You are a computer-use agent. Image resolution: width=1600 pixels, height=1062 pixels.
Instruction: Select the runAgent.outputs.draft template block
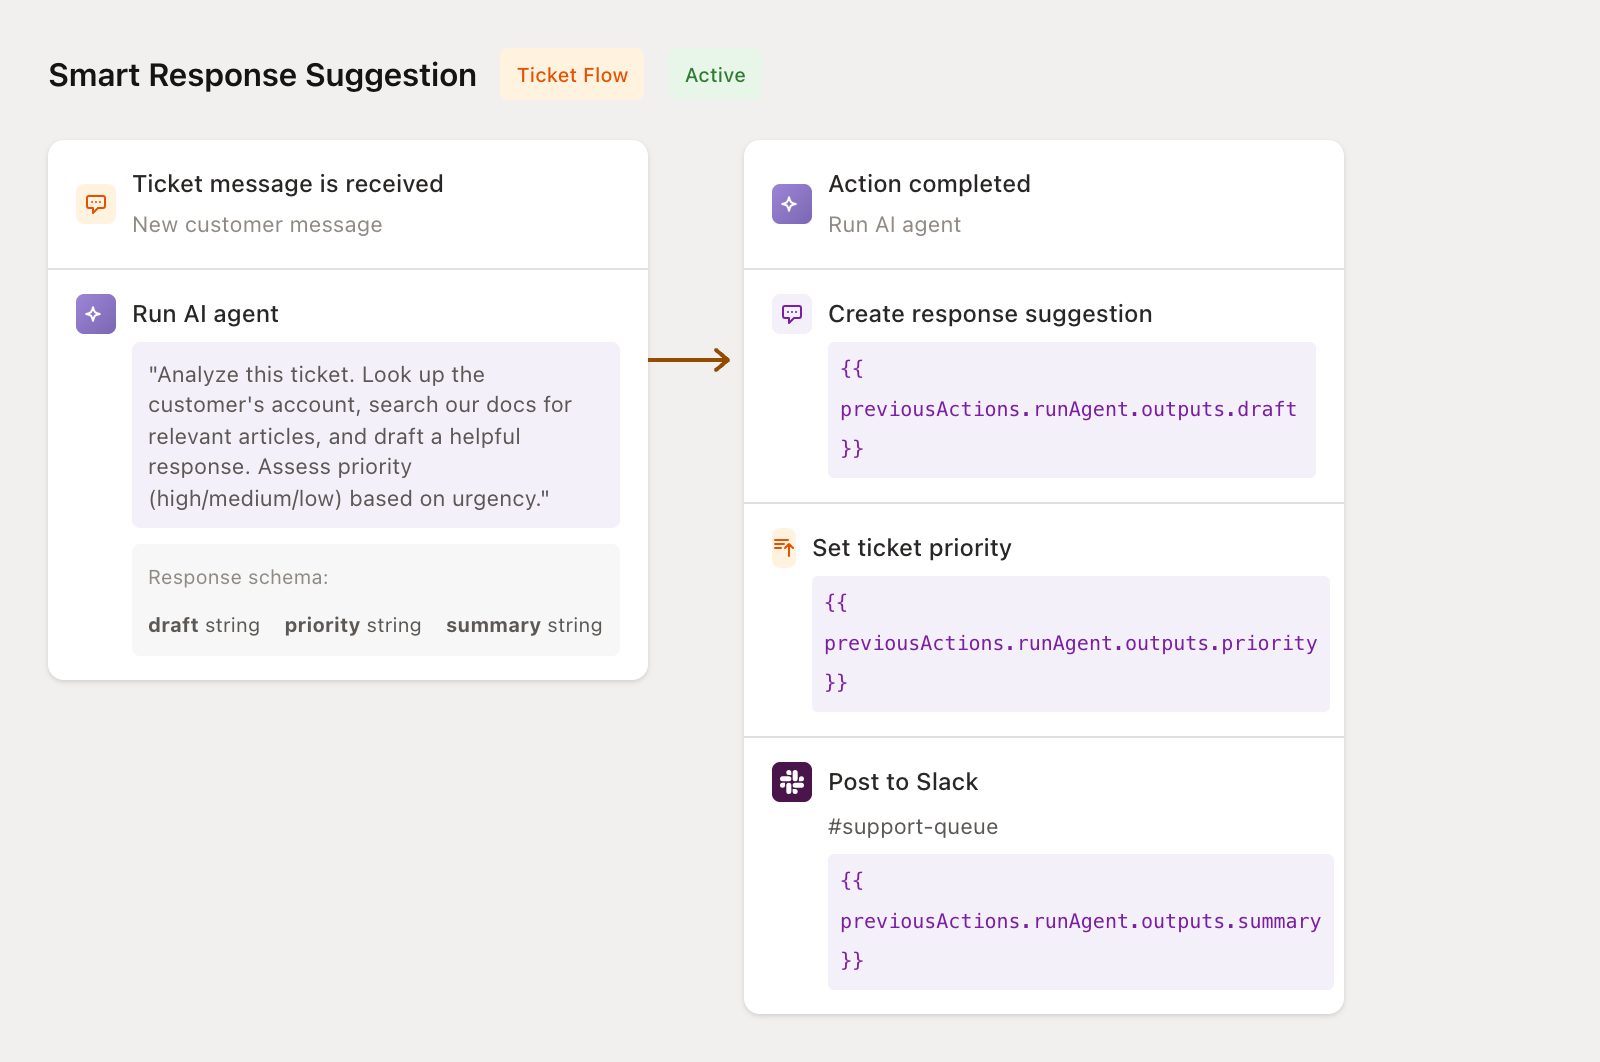coord(1071,409)
